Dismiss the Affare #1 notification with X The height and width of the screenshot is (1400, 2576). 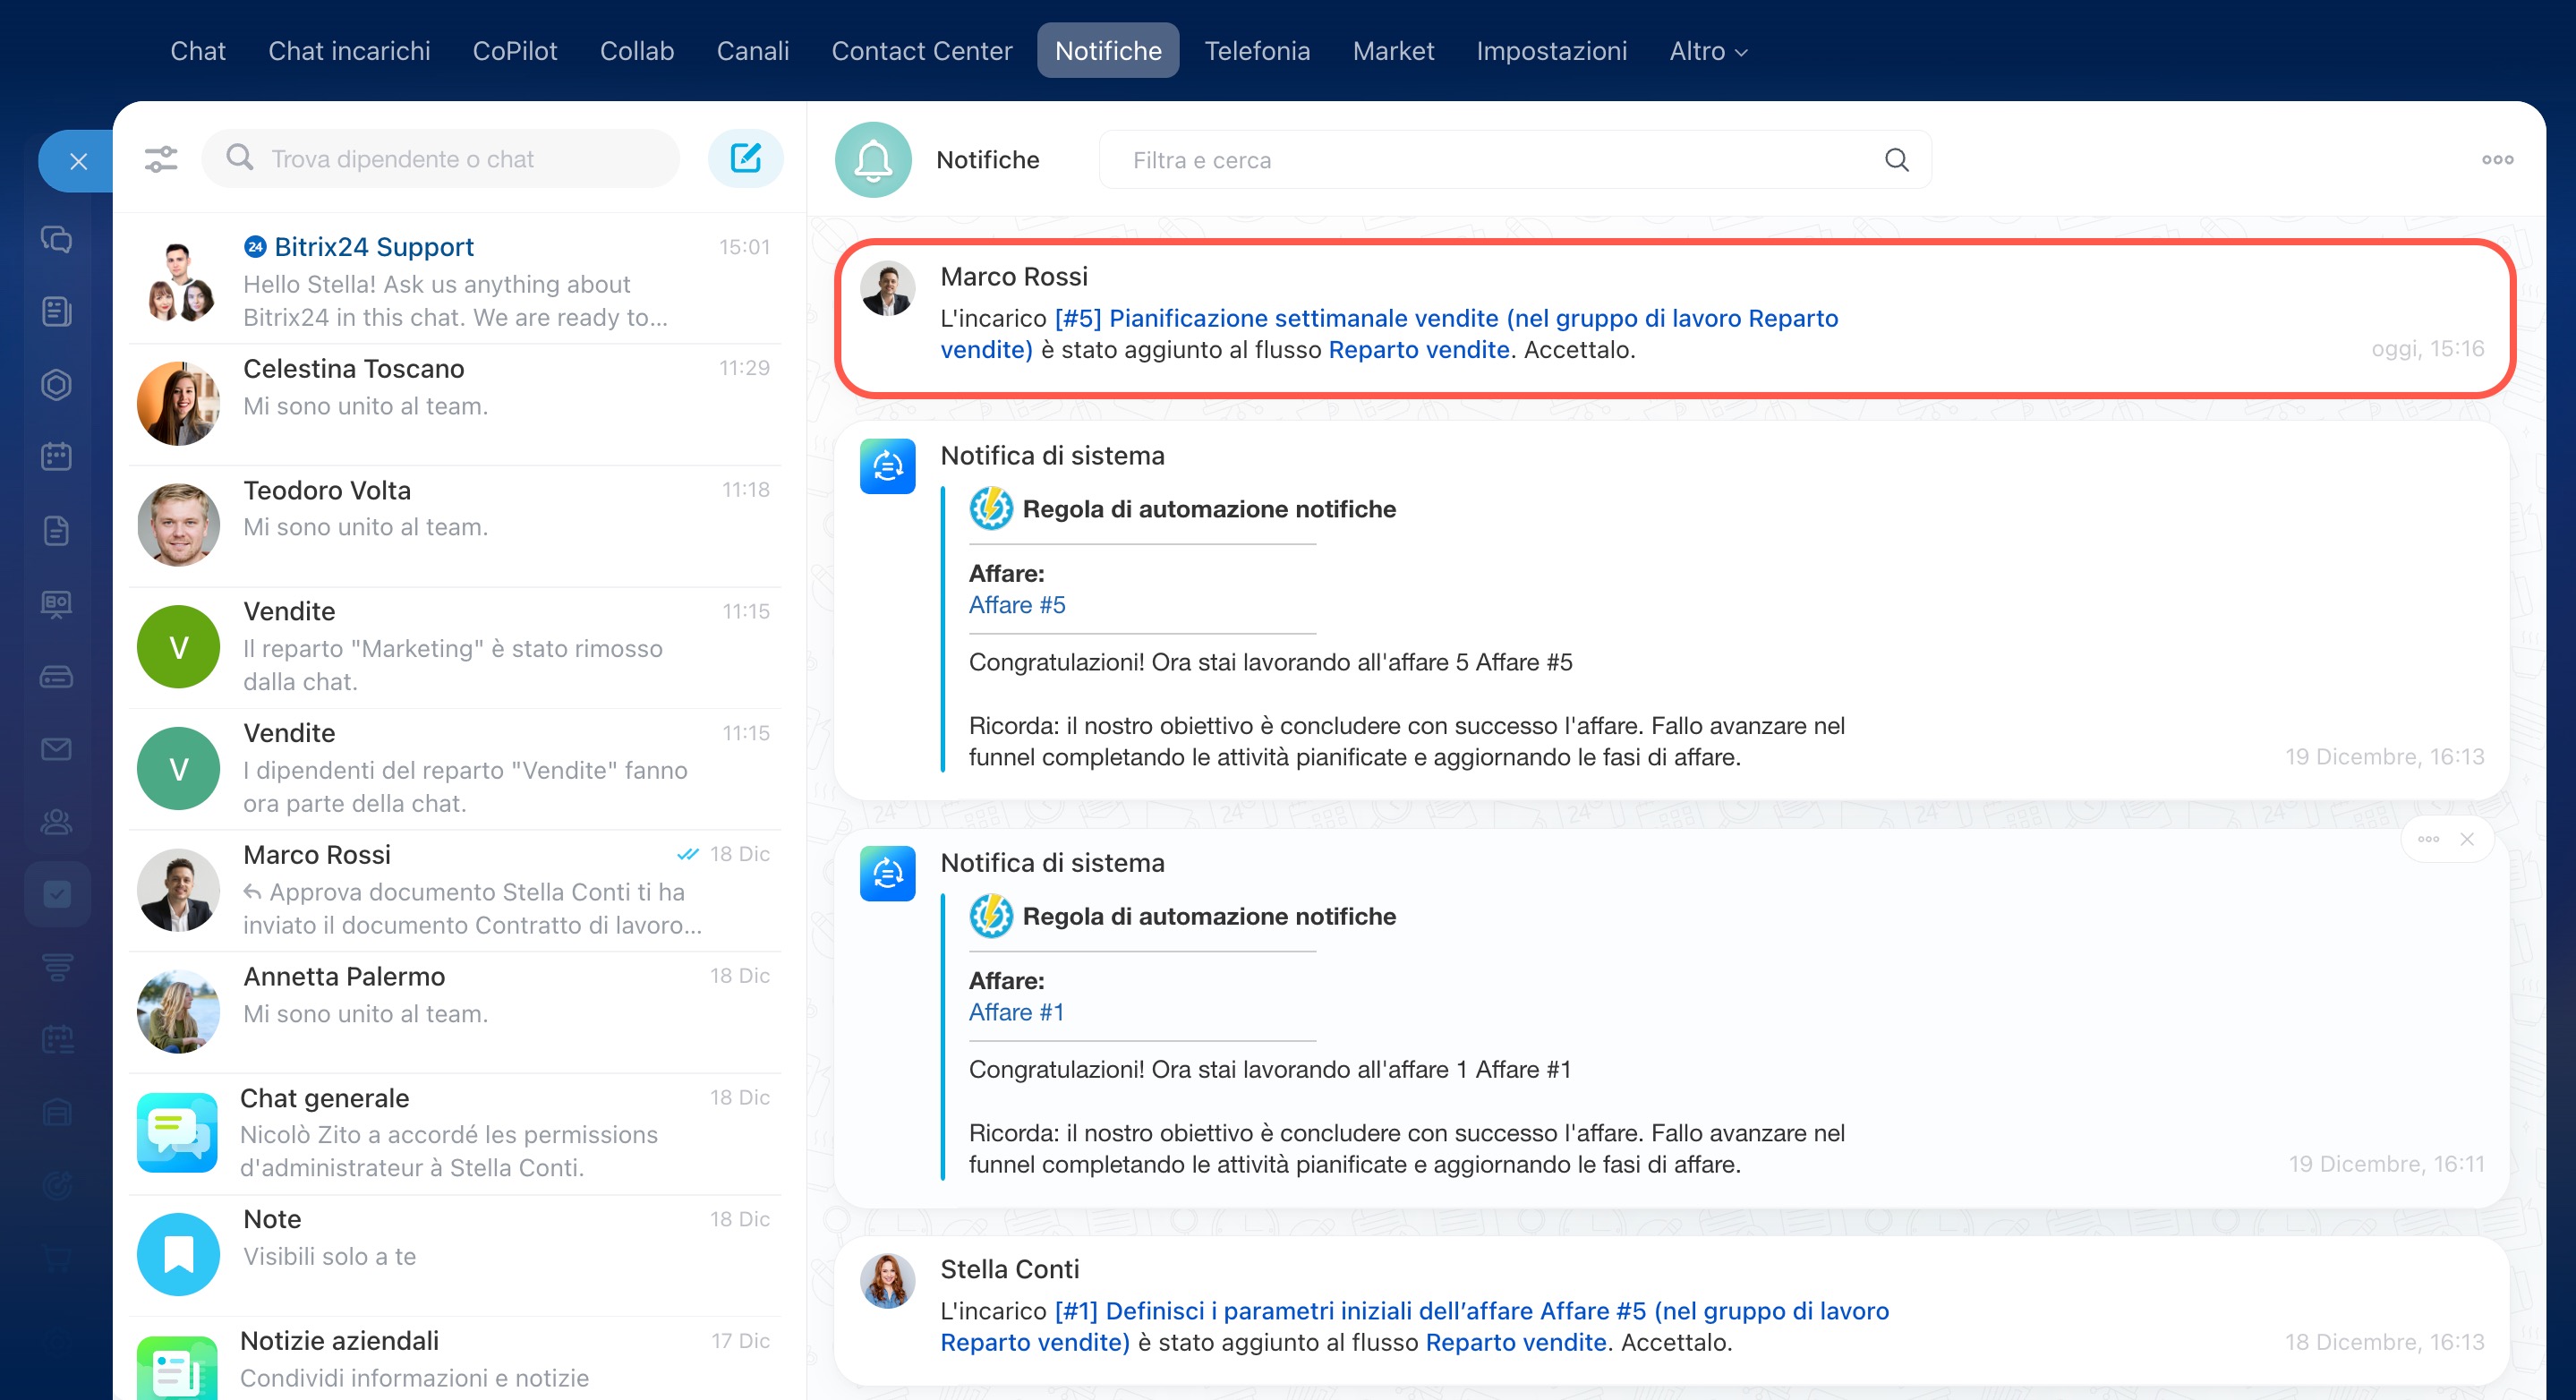[2467, 839]
